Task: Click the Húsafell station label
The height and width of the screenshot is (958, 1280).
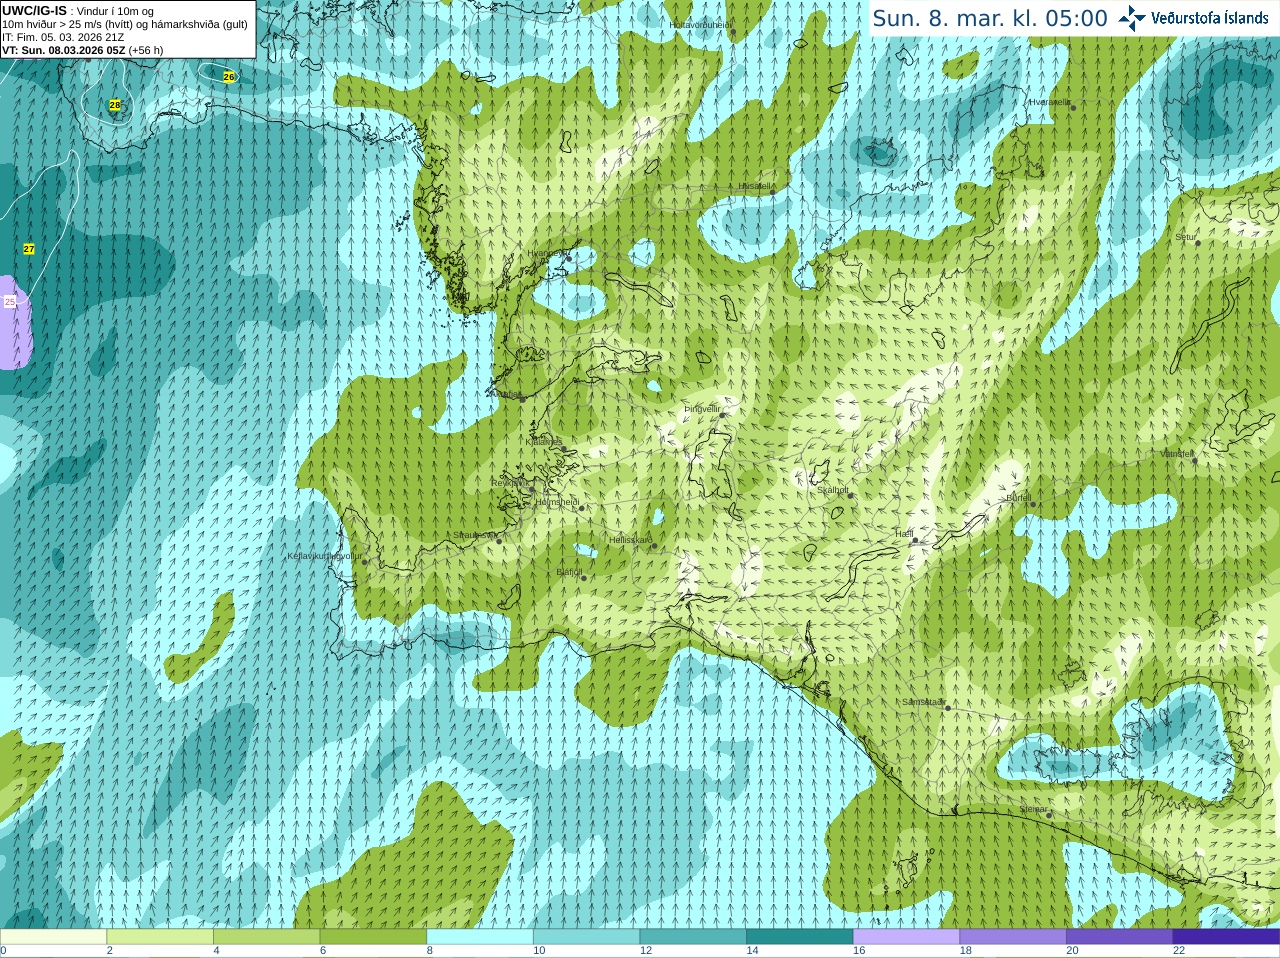Action: [755, 186]
